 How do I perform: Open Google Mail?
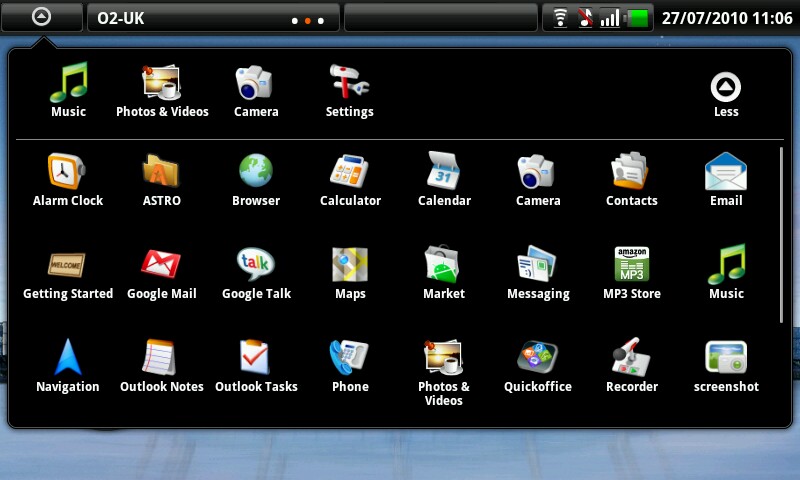(162, 274)
